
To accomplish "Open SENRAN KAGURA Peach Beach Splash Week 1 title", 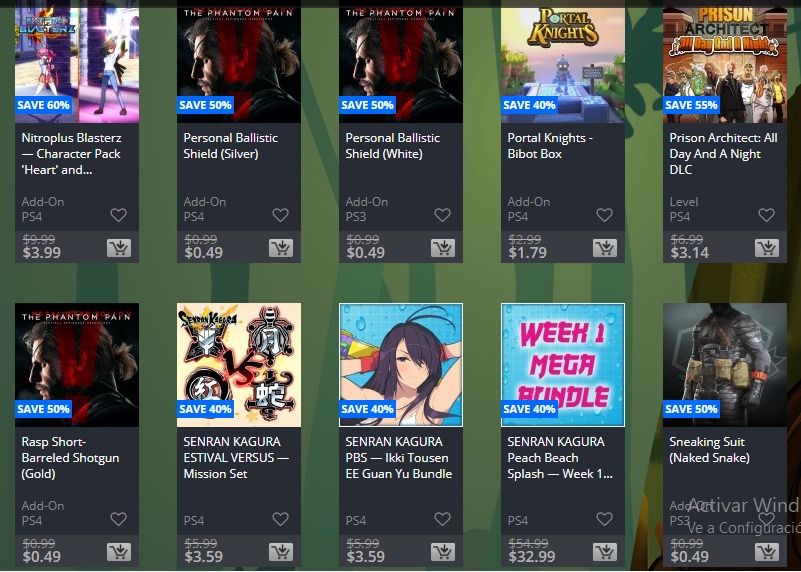I will (560, 458).
